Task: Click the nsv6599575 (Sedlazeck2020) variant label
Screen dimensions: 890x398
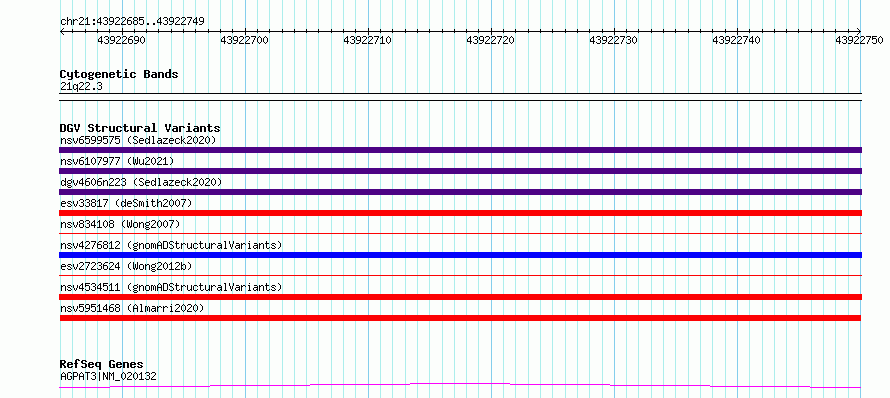Action: click(x=138, y=140)
